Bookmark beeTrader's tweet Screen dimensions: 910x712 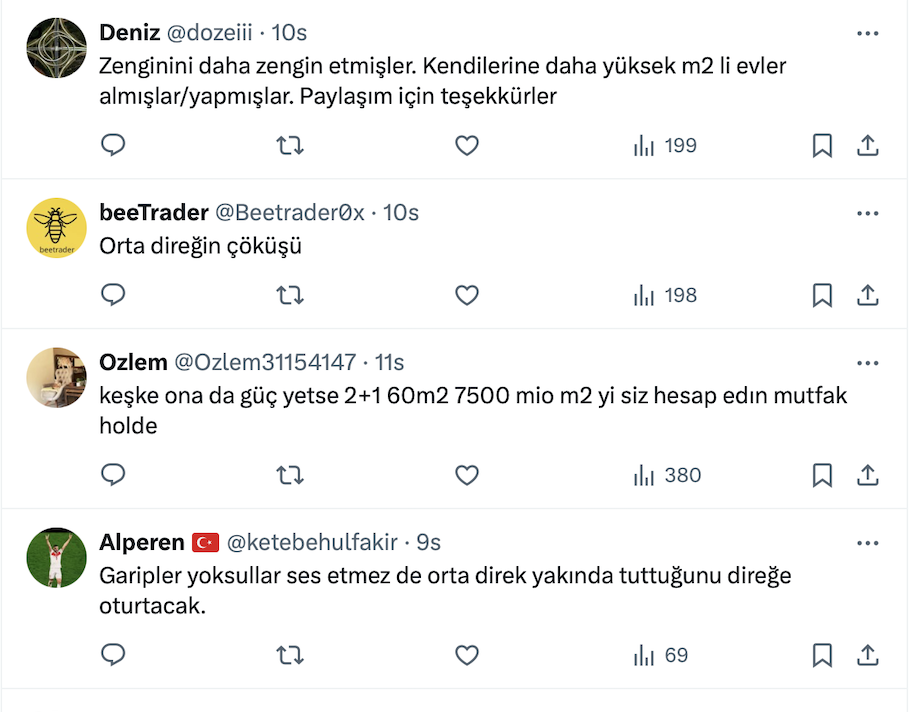(x=822, y=296)
